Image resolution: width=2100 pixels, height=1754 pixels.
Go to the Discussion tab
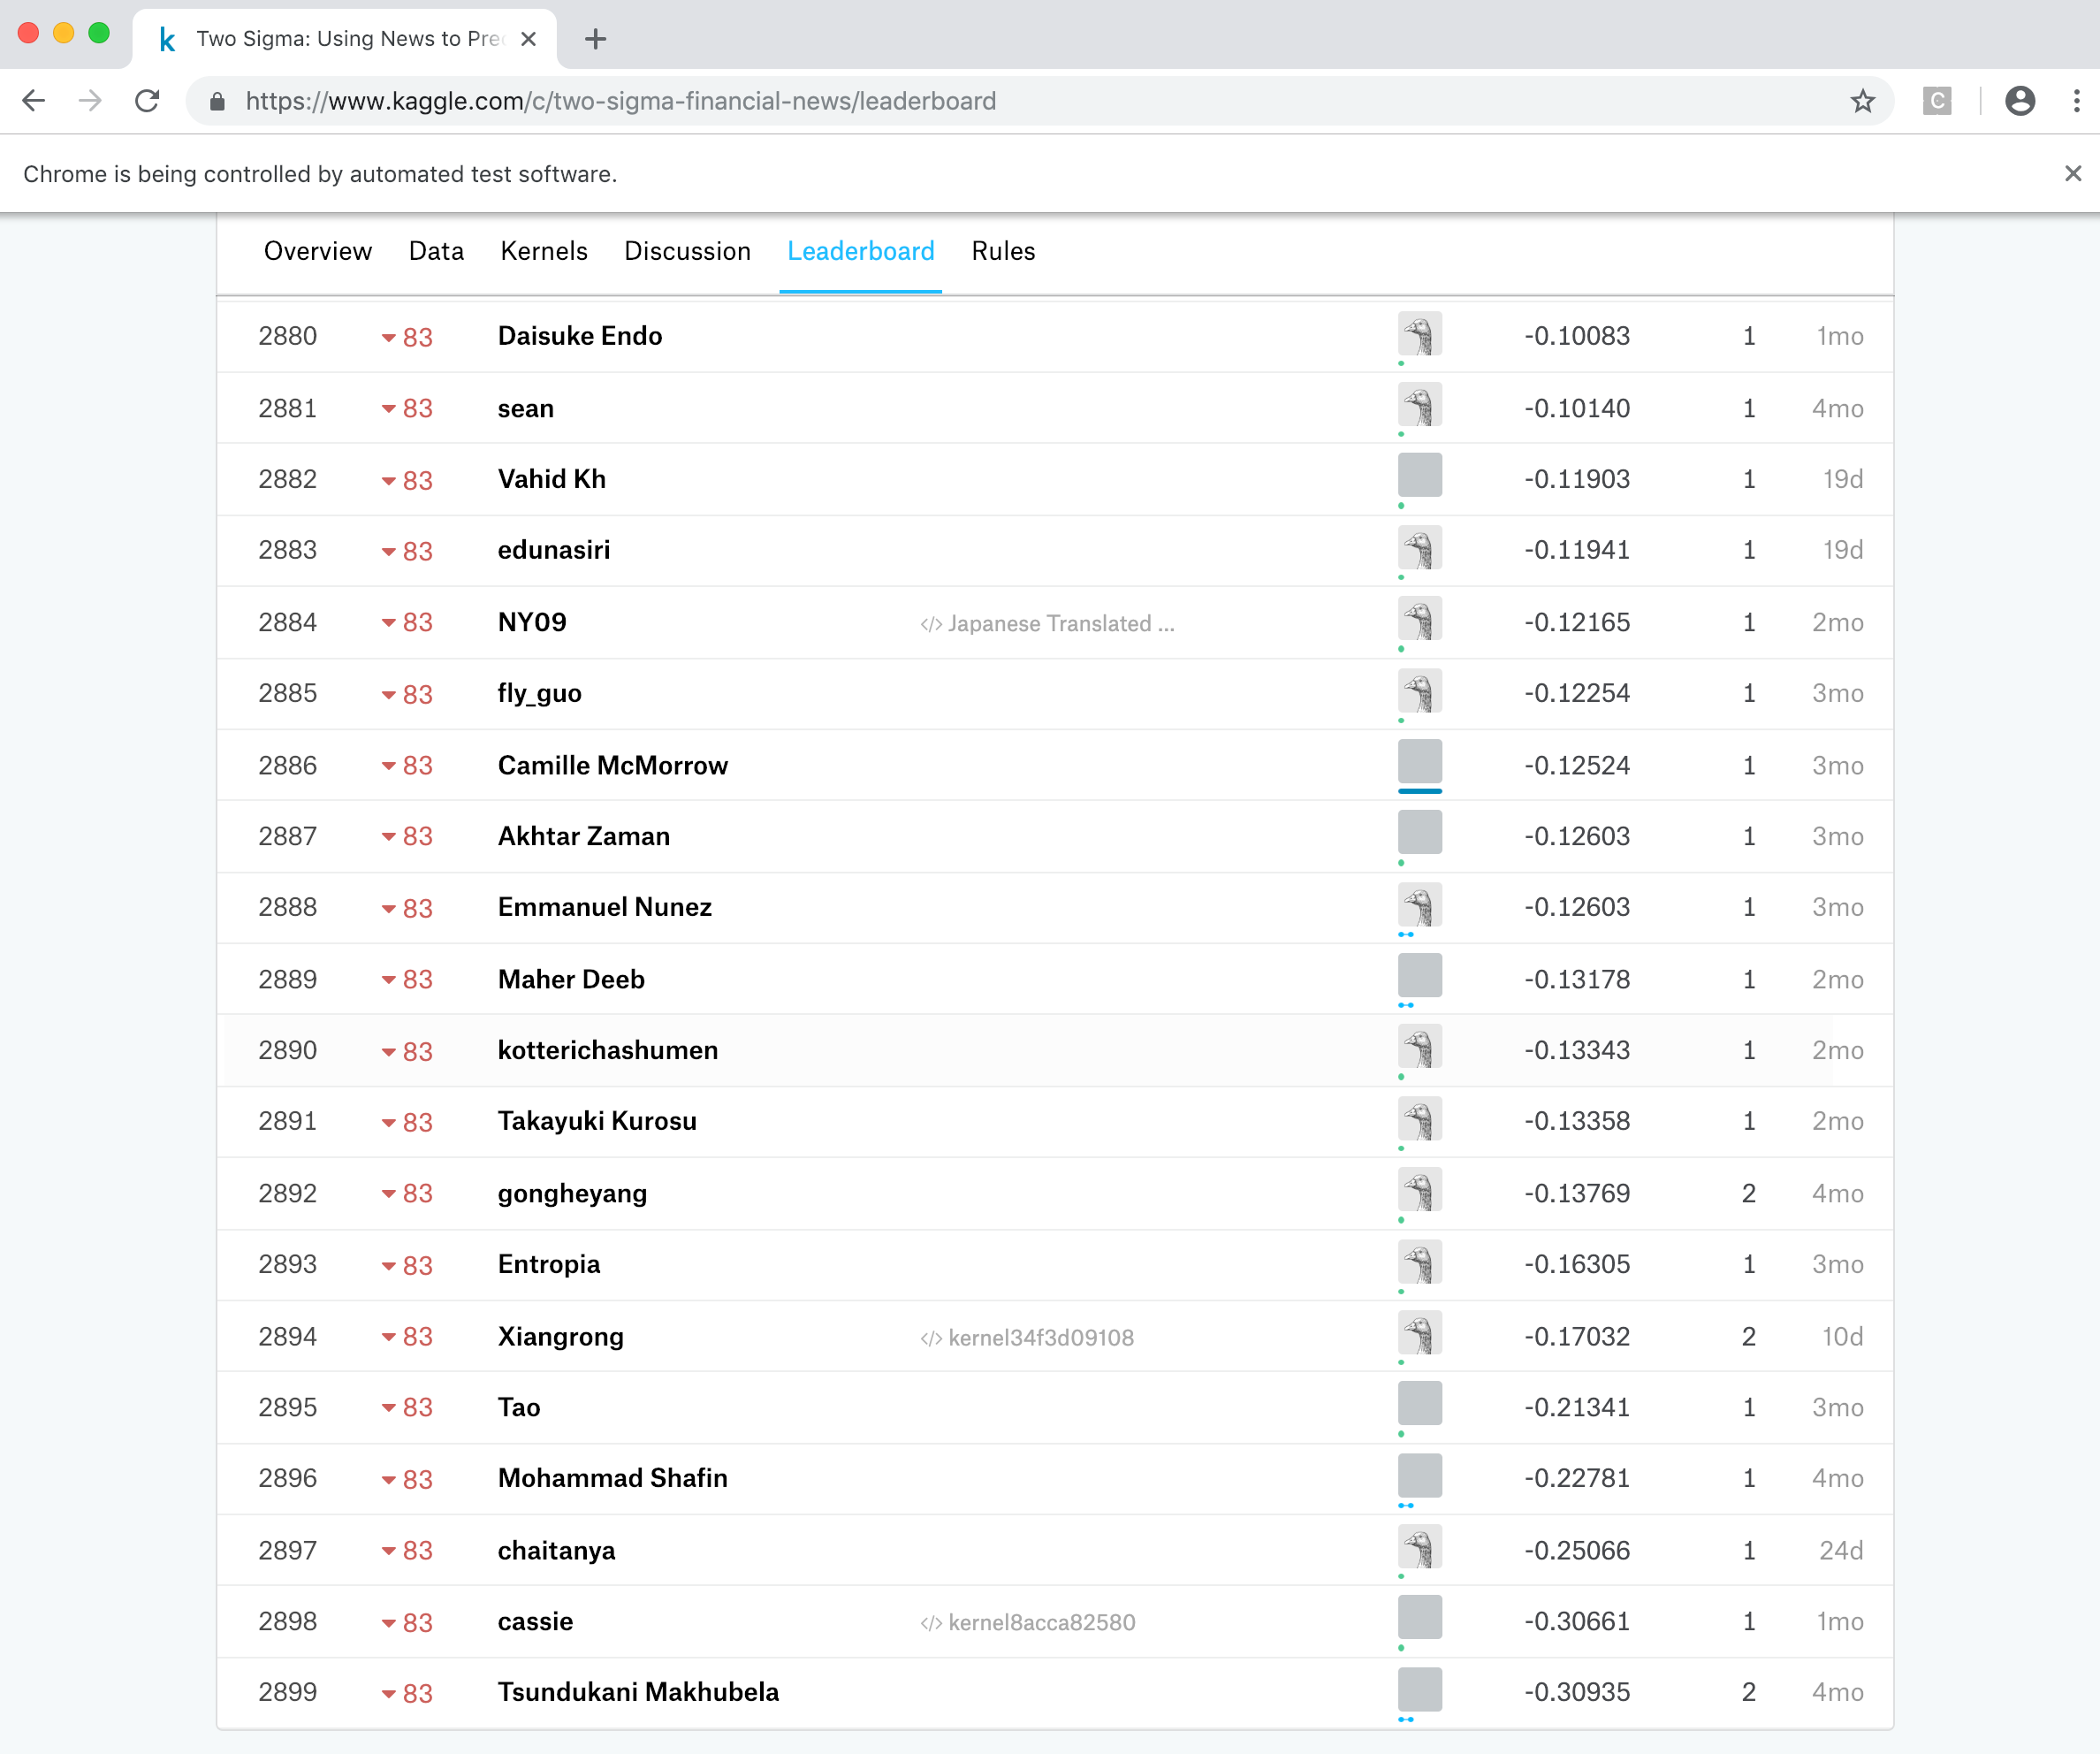pos(687,251)
